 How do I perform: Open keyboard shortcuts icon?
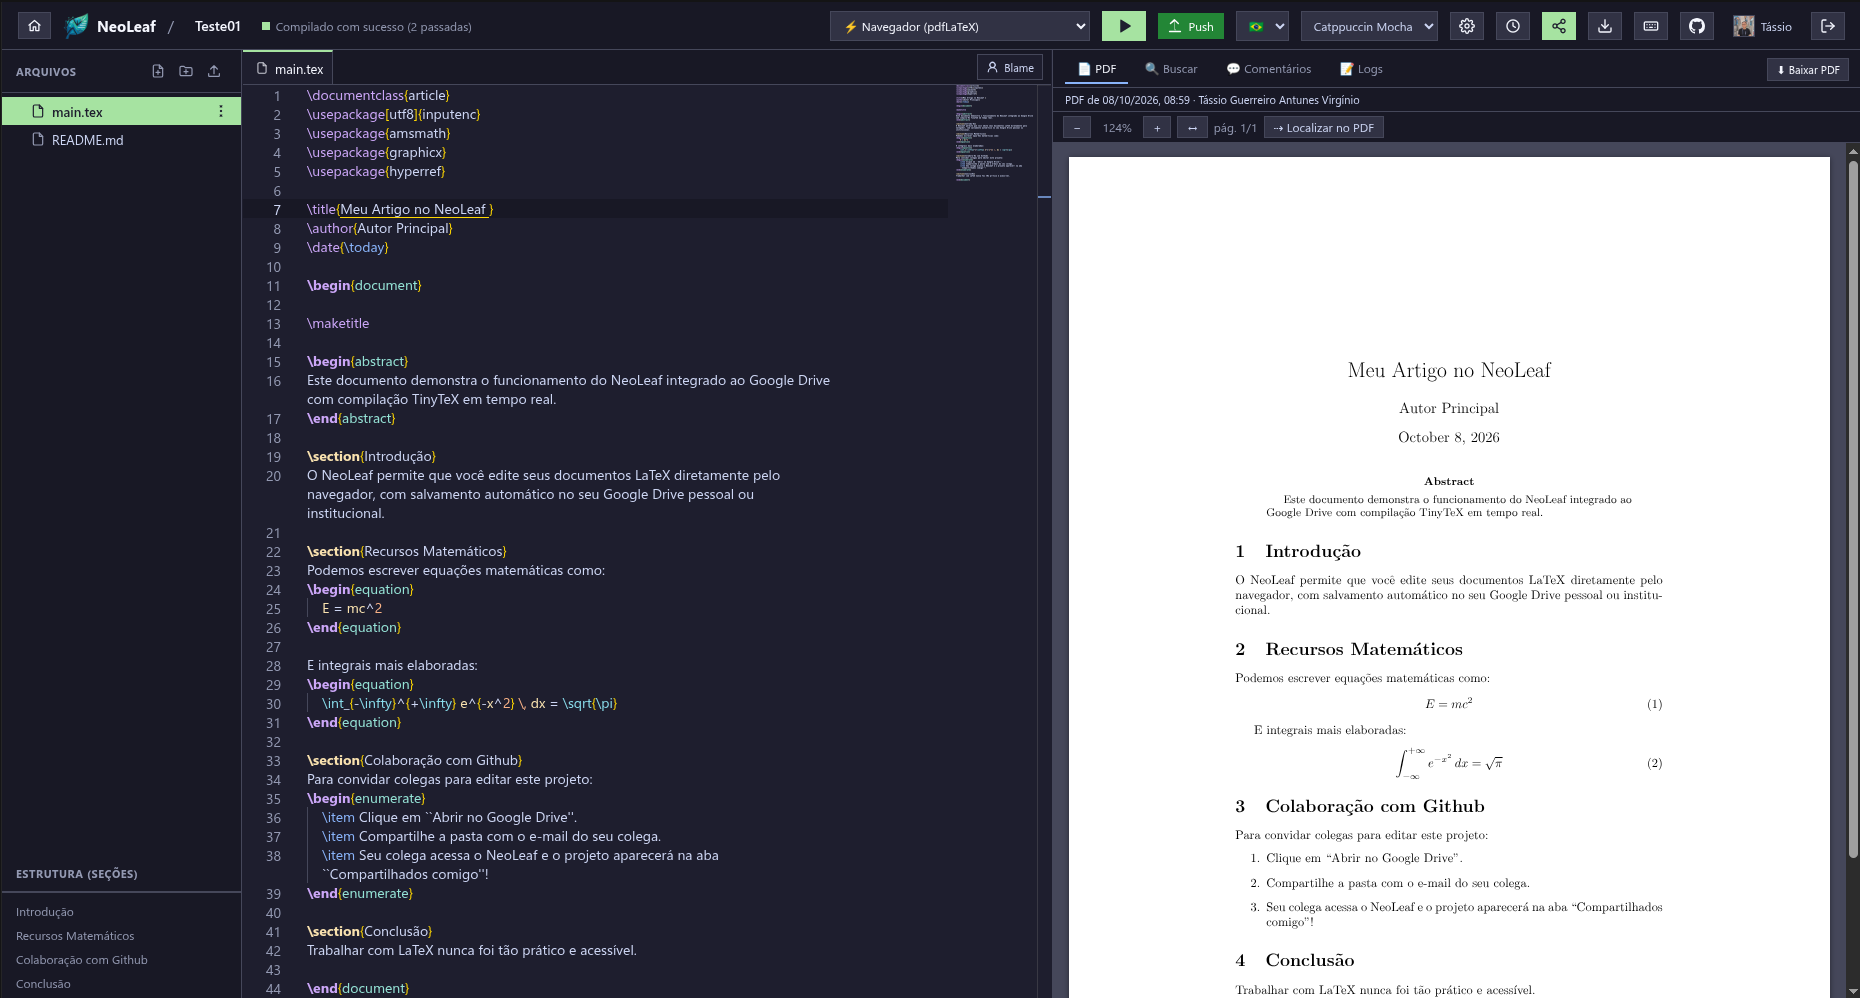(1651, 26)
